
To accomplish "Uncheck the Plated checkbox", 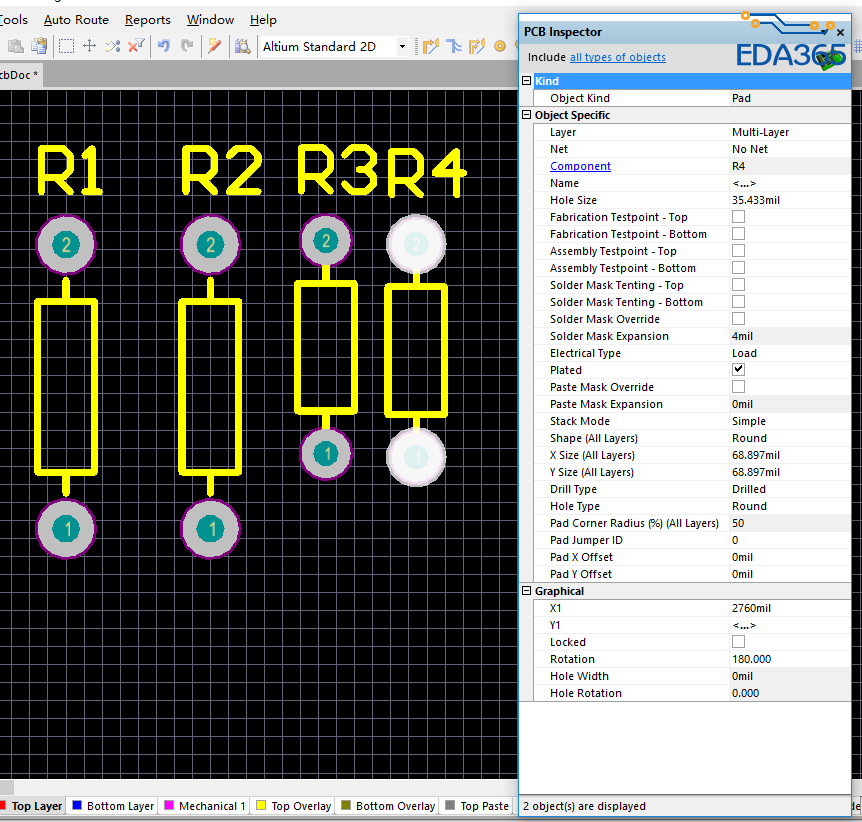I will (738, 370).
